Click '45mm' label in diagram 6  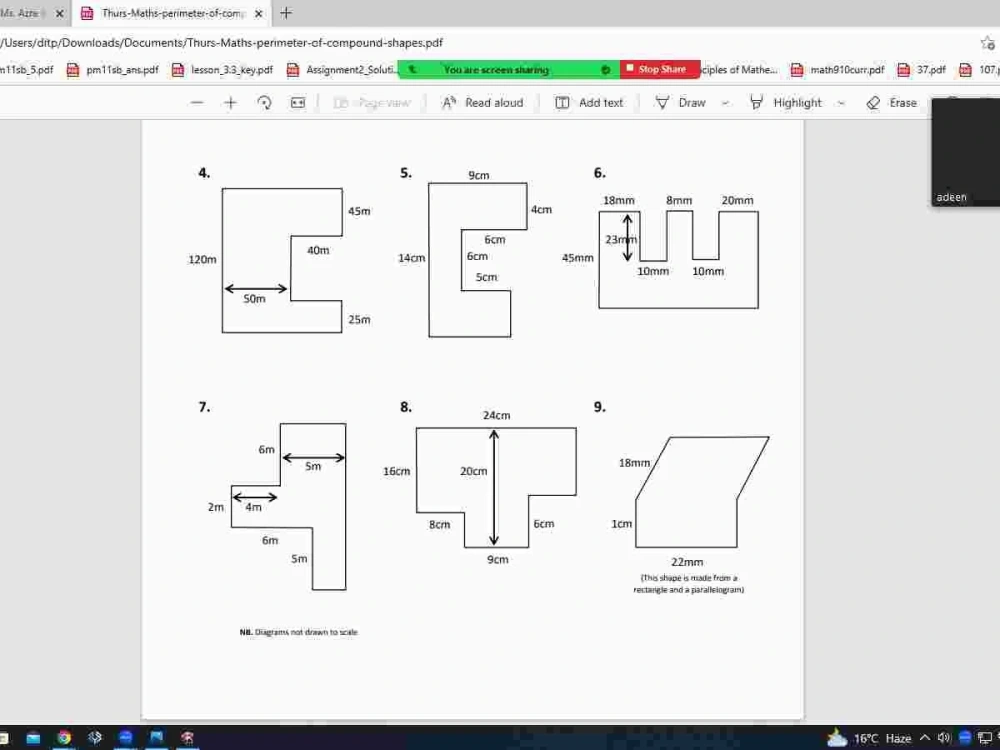[577, 258]
